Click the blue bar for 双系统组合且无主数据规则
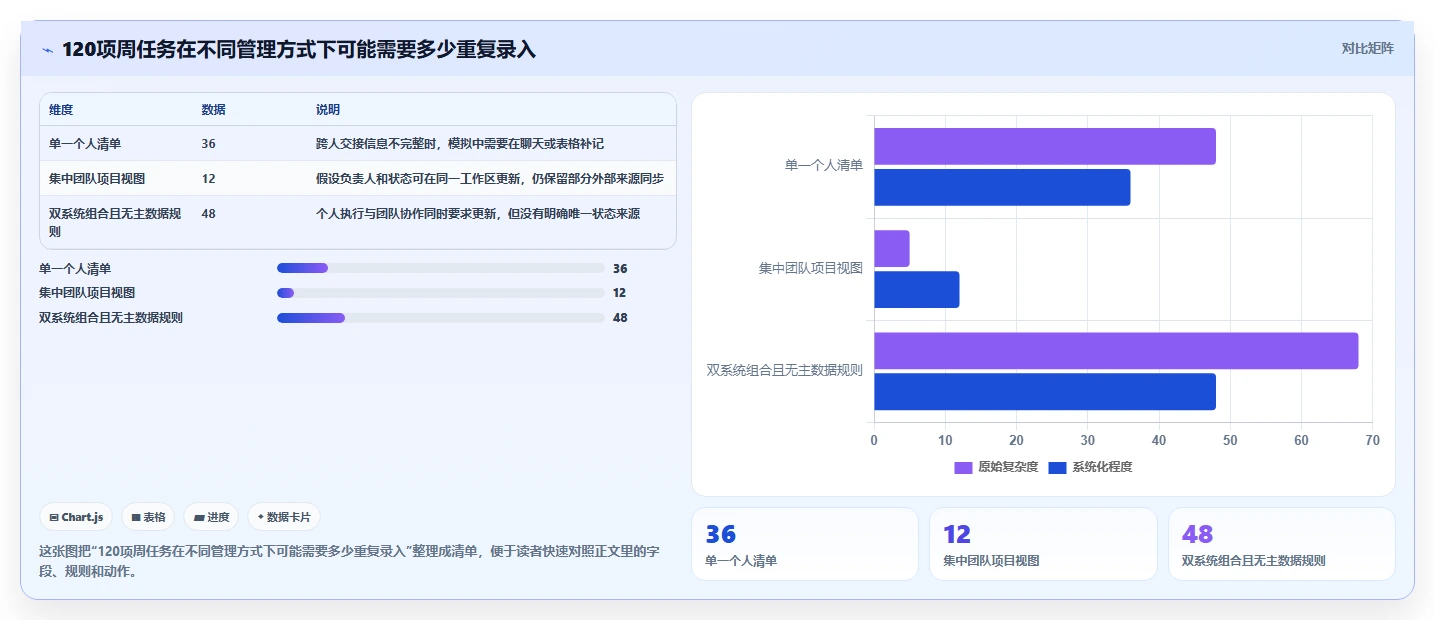1435x620 pixels. tap(1045, 392)
